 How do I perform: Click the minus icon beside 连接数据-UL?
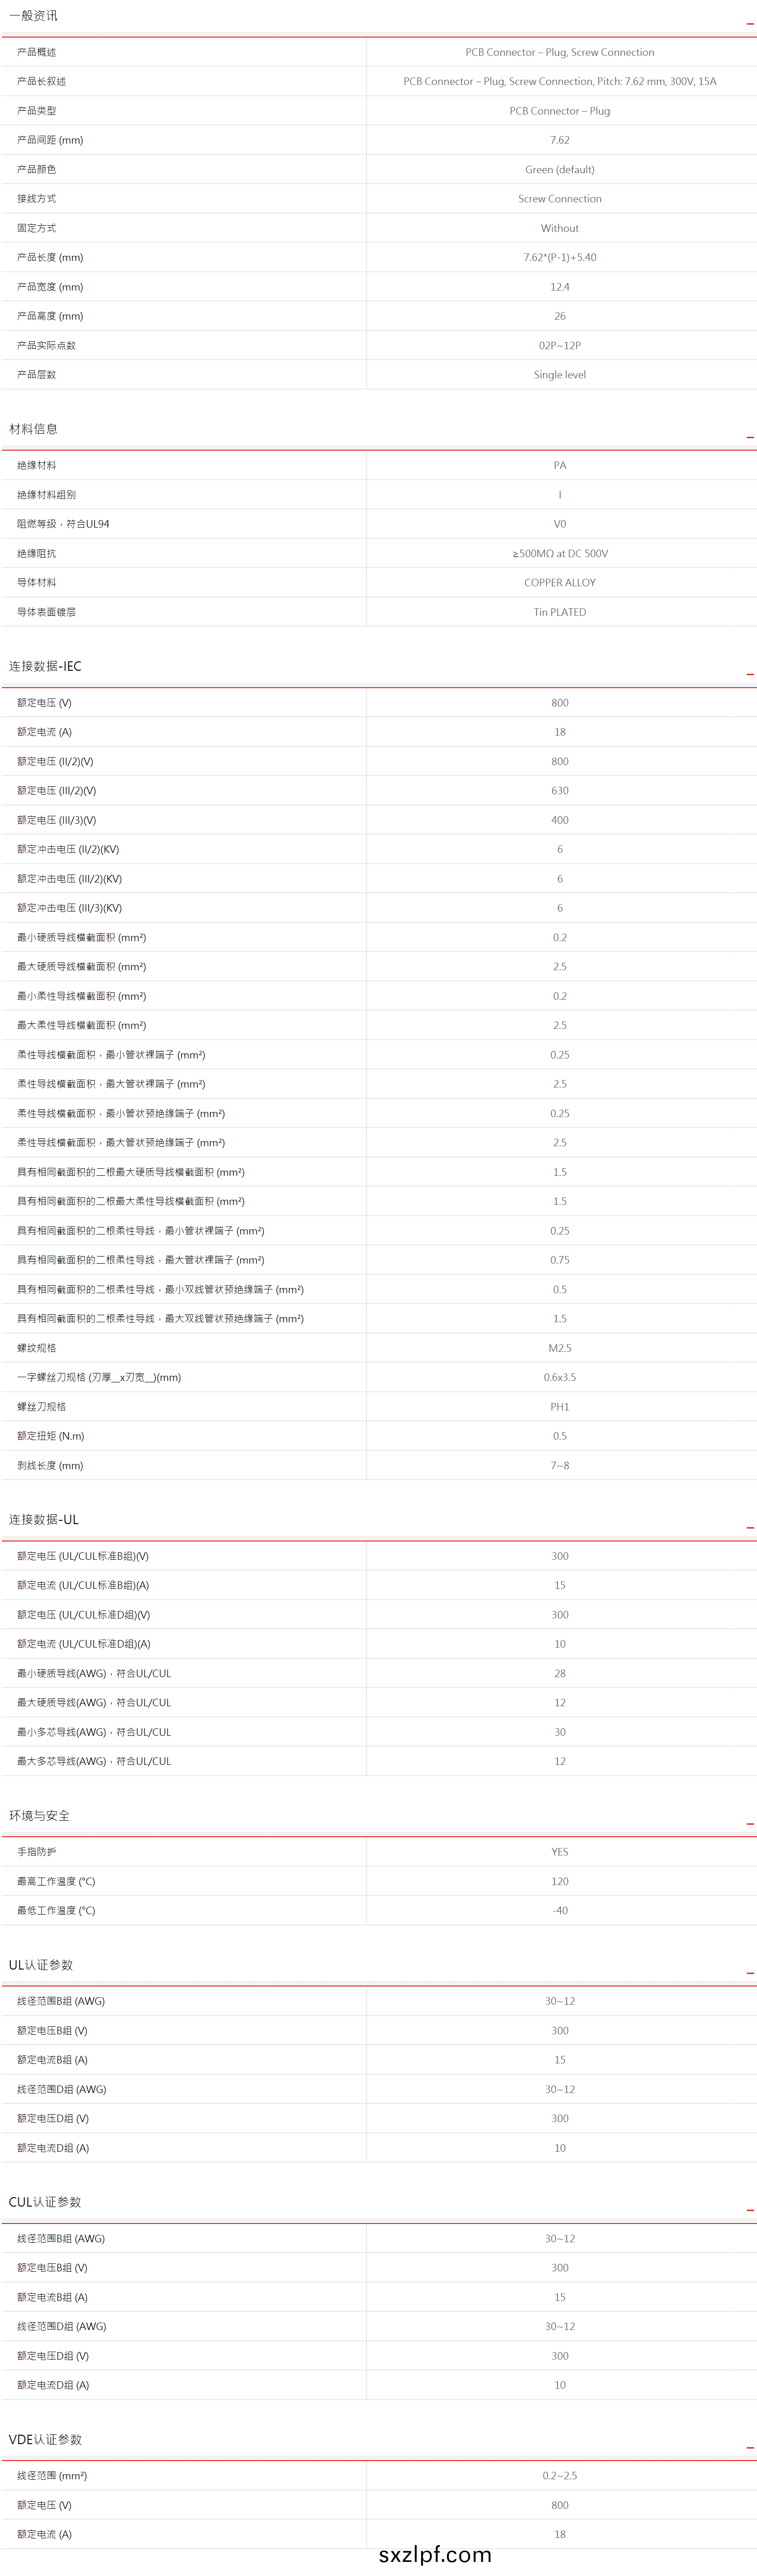[x=749, y=1527]
